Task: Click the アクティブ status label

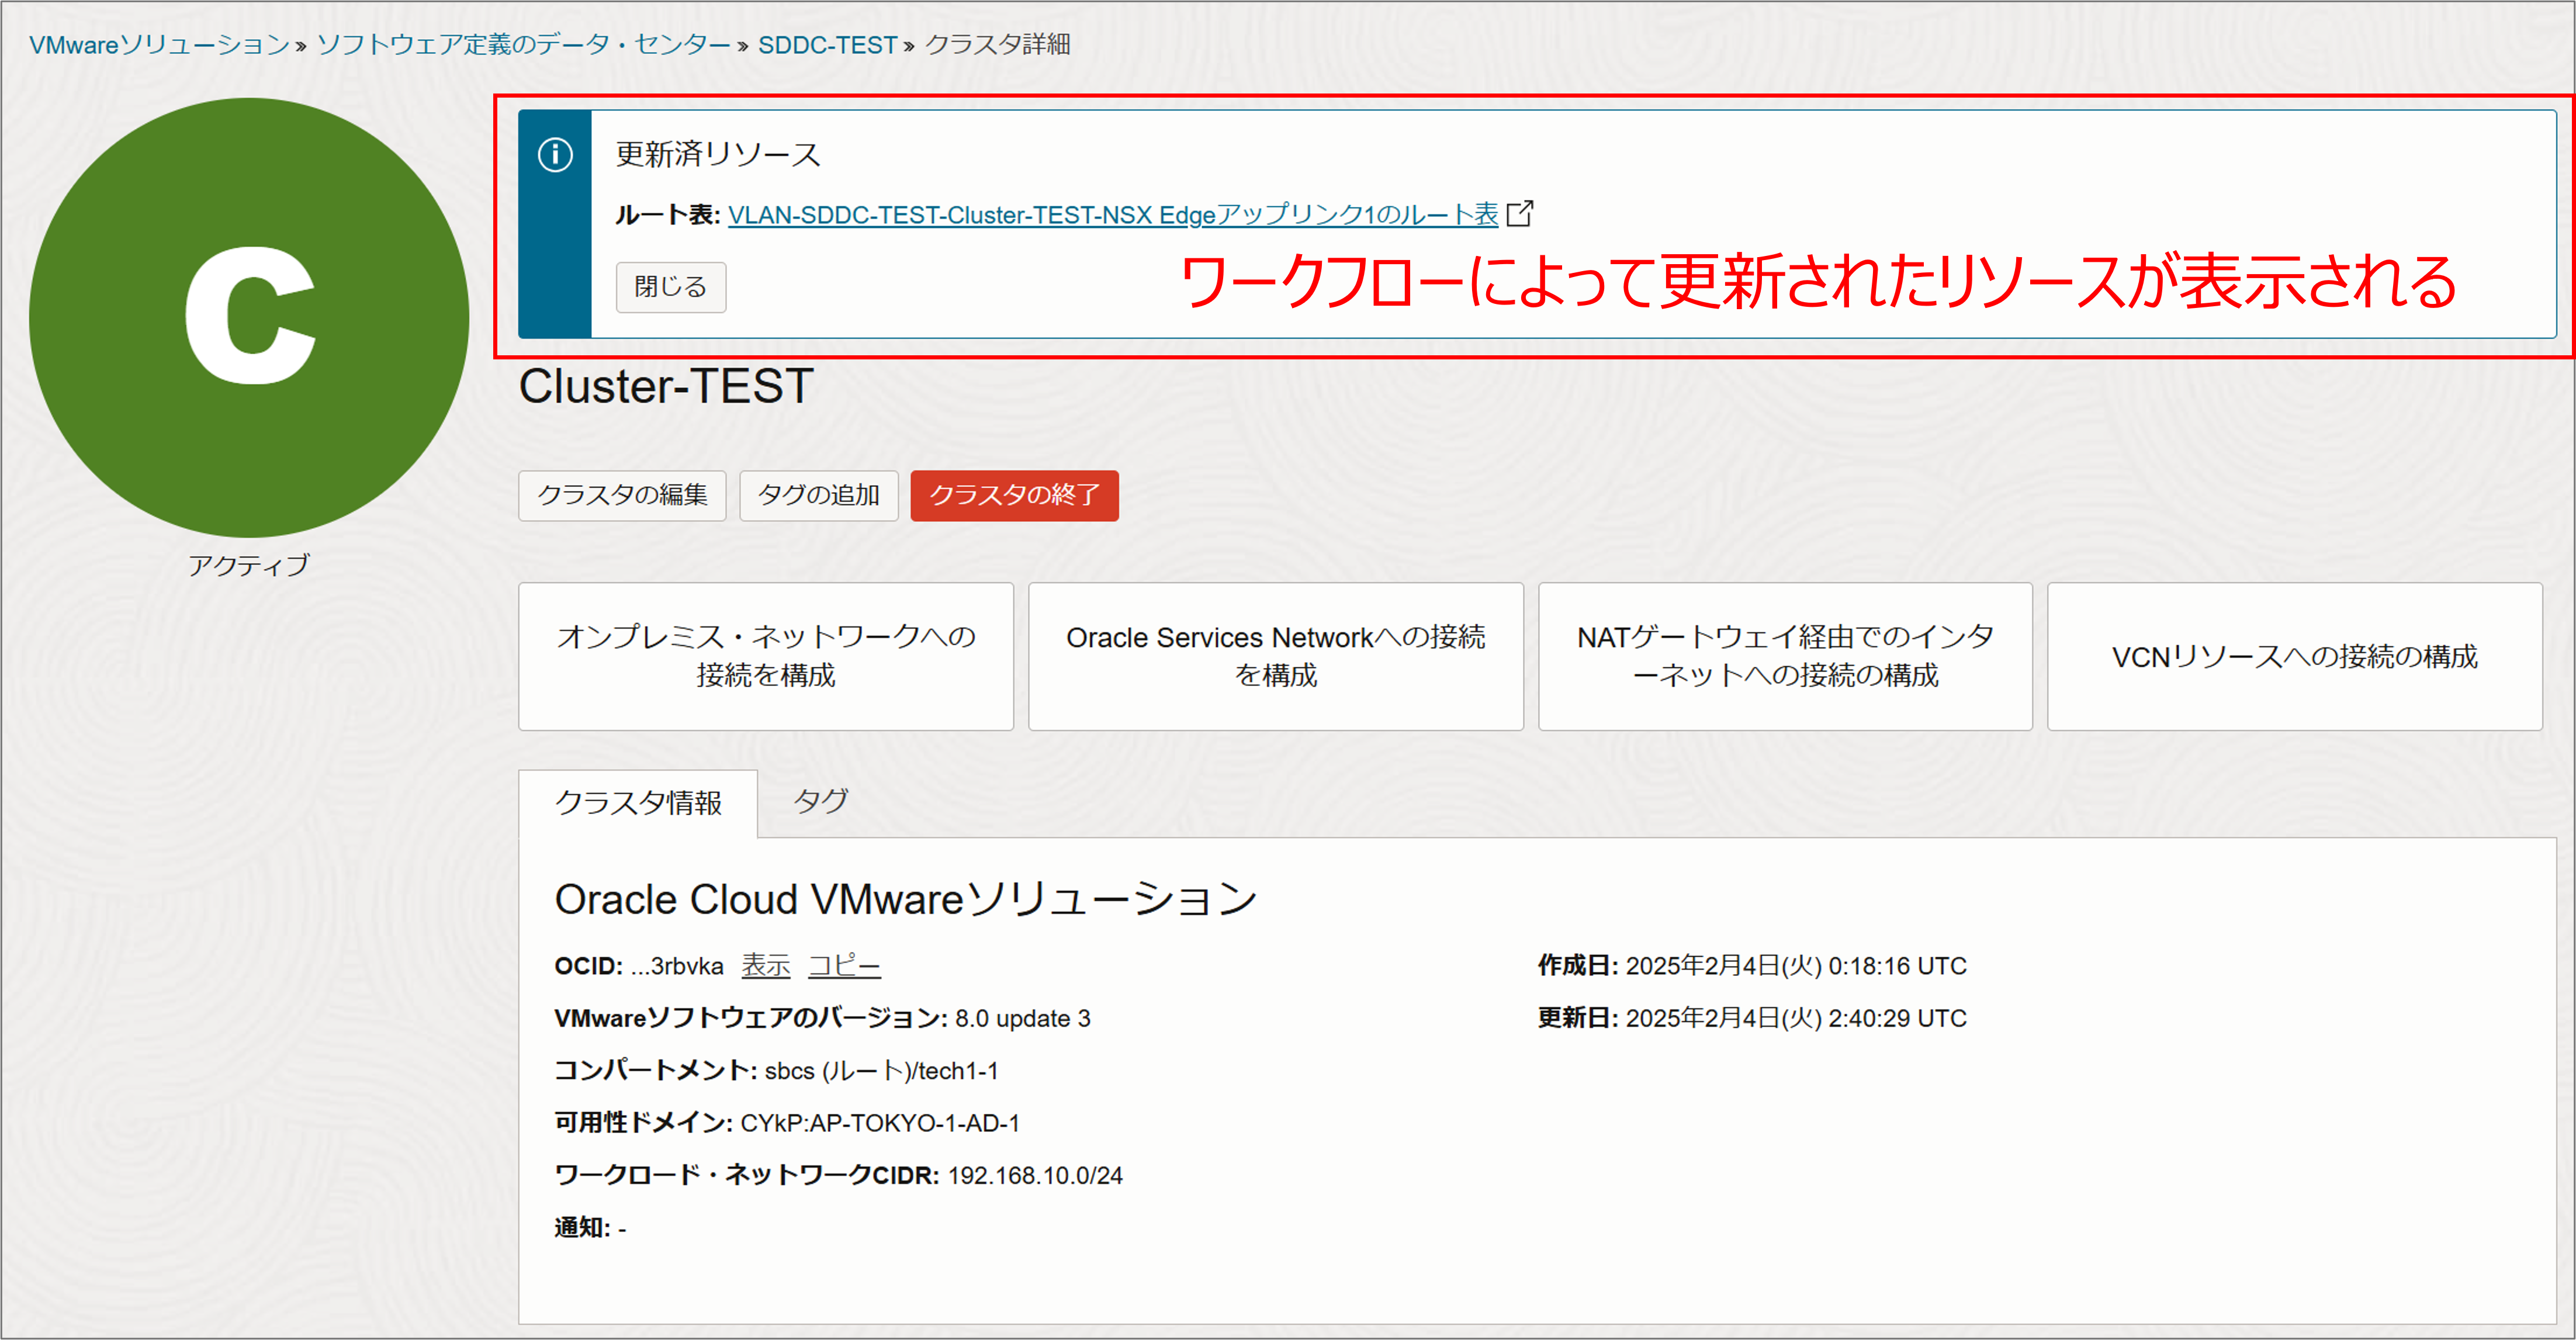Action: click(x=249, y=566)
